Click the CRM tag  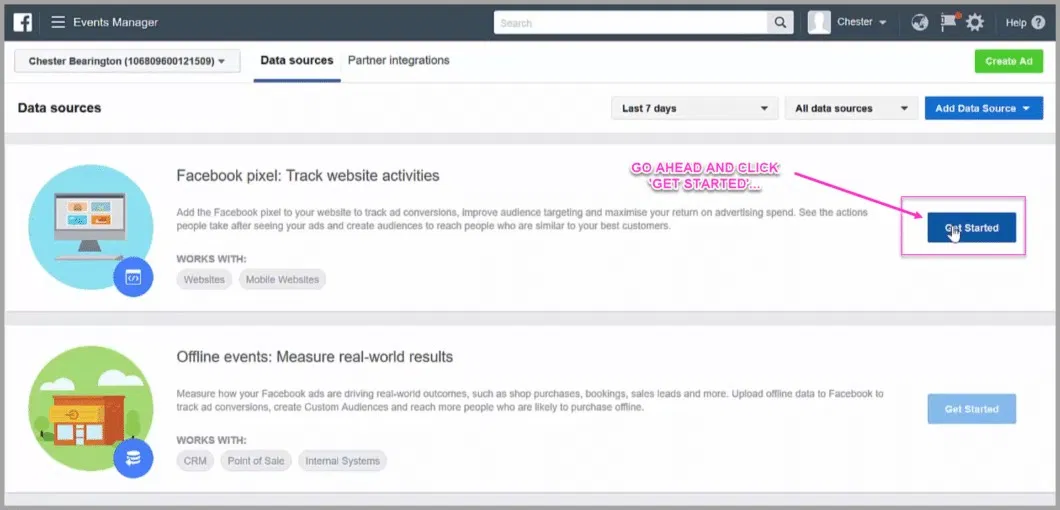[195, 461]
